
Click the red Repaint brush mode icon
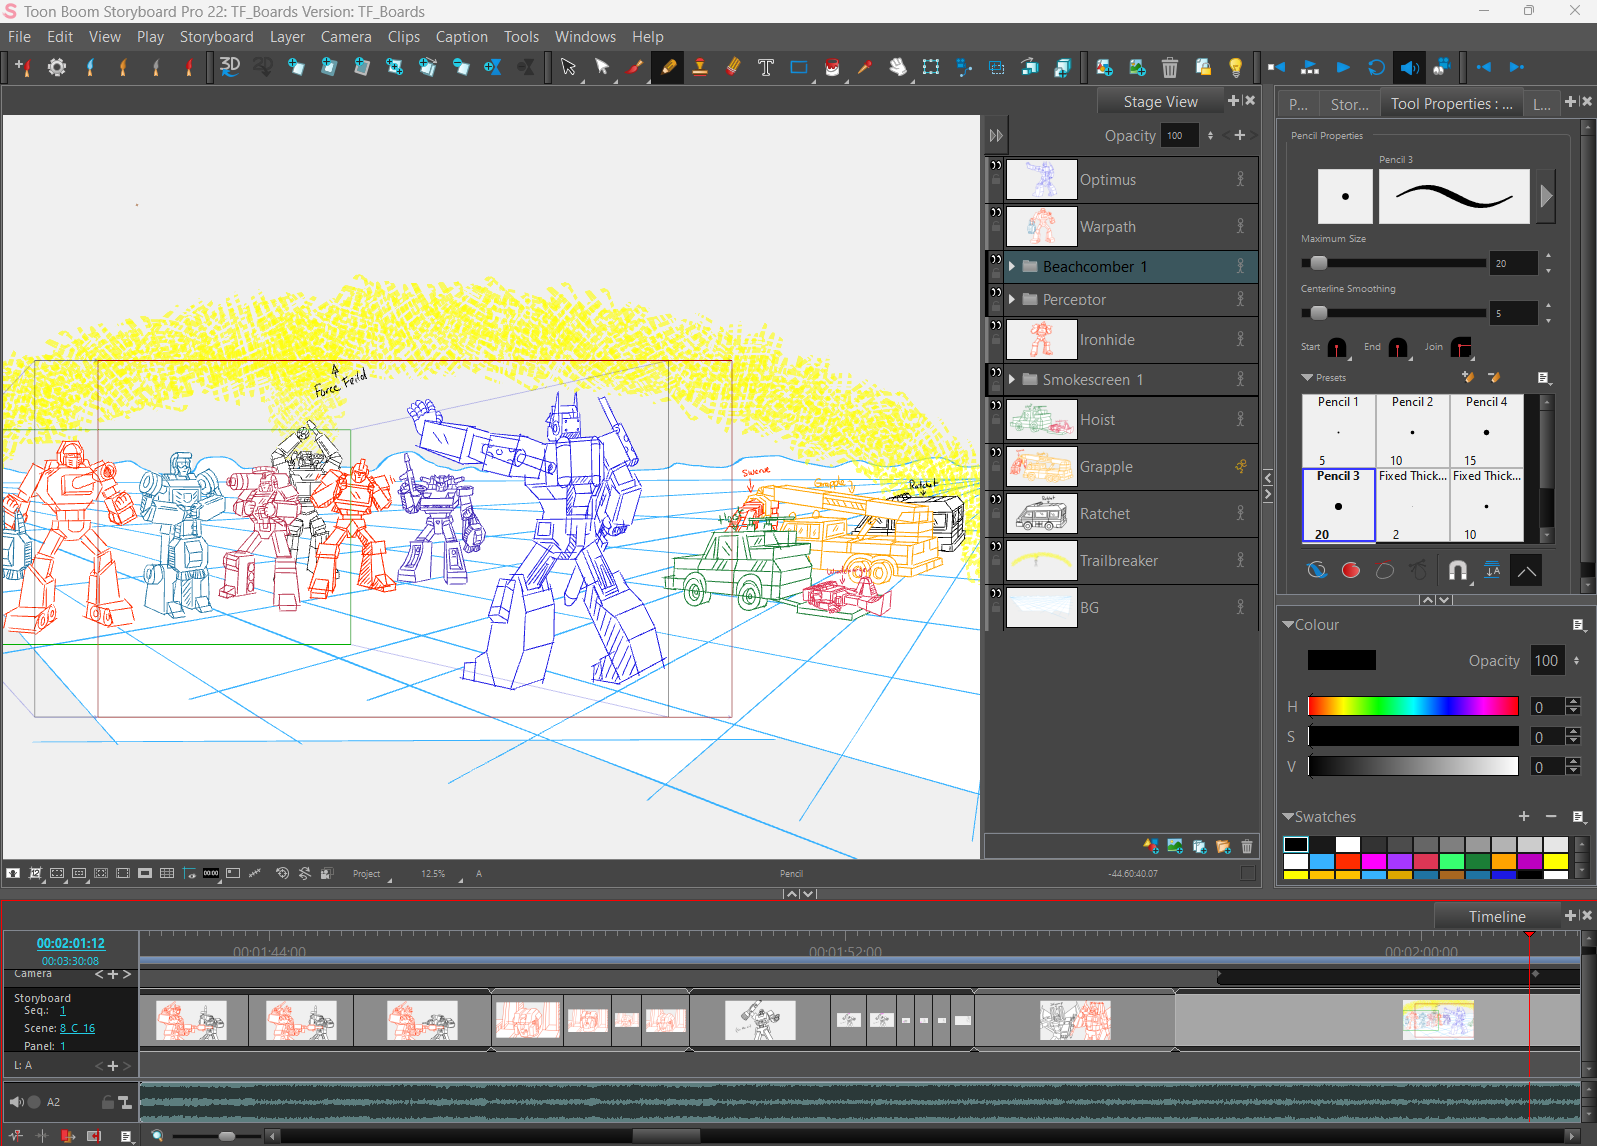1351,570
